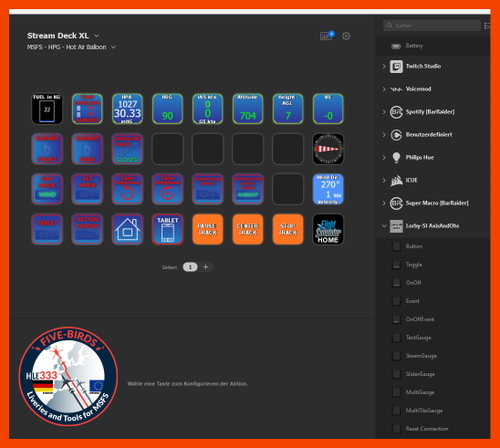500x448 pixels.
Task: Select page 1 indicator
Action: click(x=190, y=267)
